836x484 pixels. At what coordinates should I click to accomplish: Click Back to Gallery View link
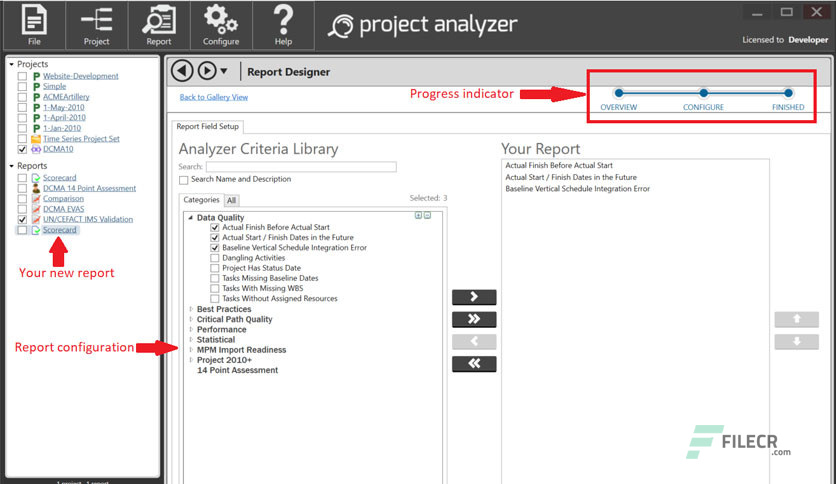[214, 97]
